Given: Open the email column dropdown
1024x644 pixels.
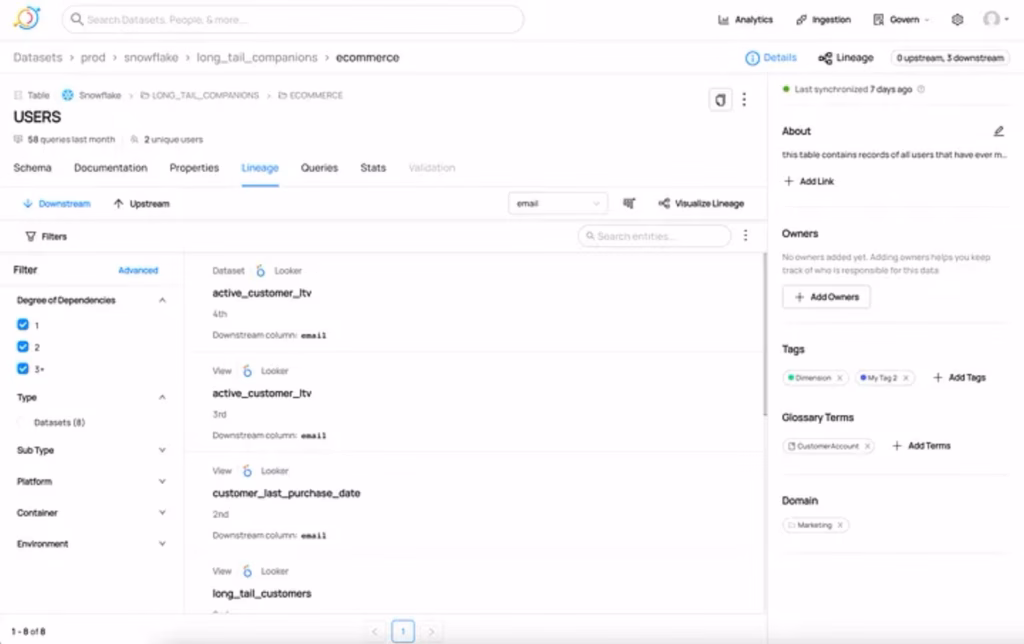Looking at the screenshot, I should point(558,203).
